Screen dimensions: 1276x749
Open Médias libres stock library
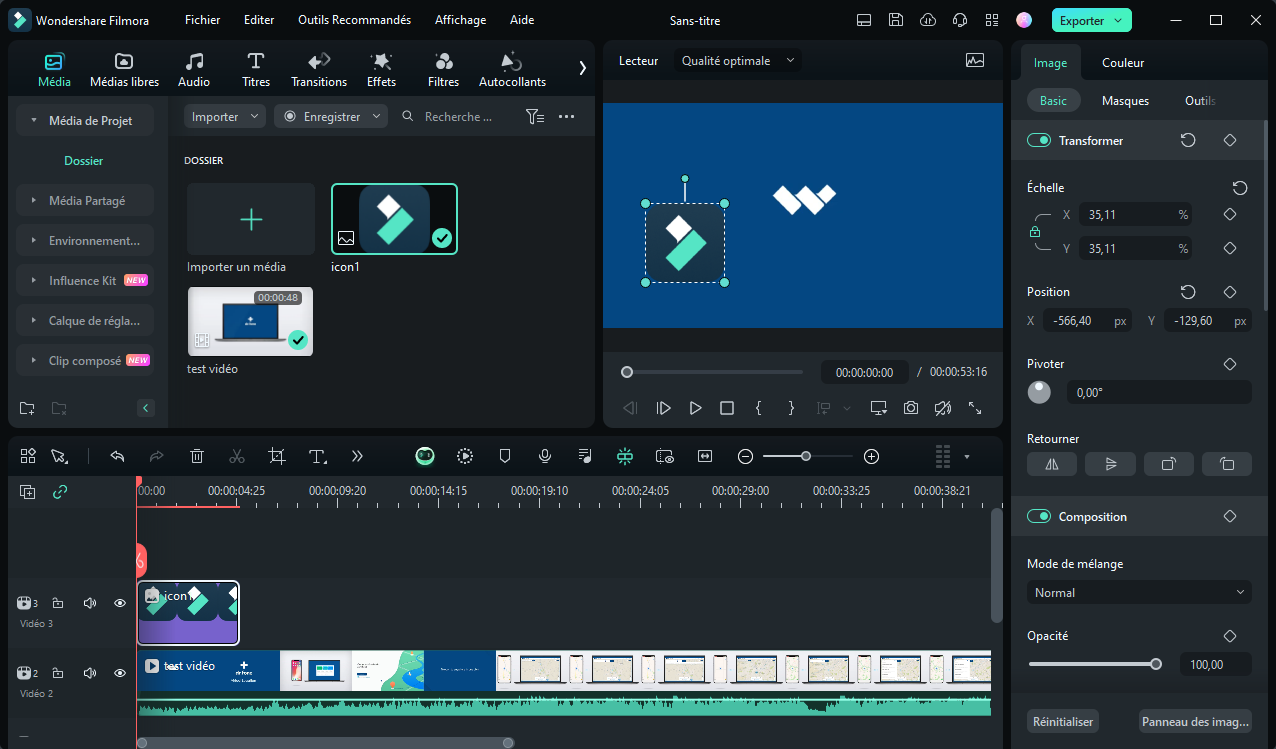coord(124,69)
